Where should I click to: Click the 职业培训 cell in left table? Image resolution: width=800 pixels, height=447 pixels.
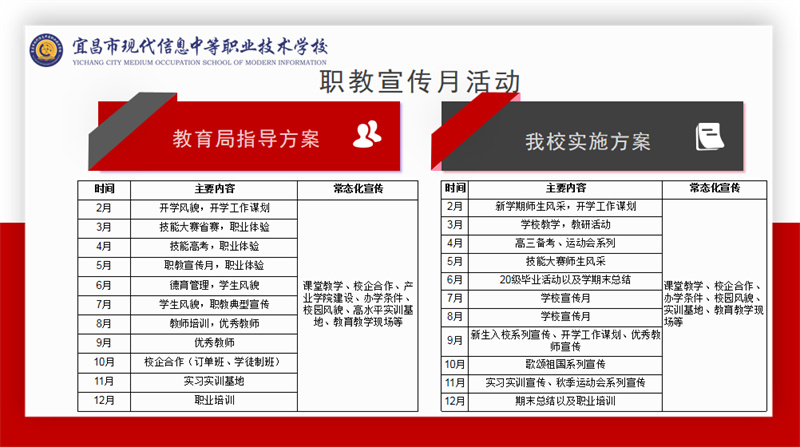pos(214,400)
